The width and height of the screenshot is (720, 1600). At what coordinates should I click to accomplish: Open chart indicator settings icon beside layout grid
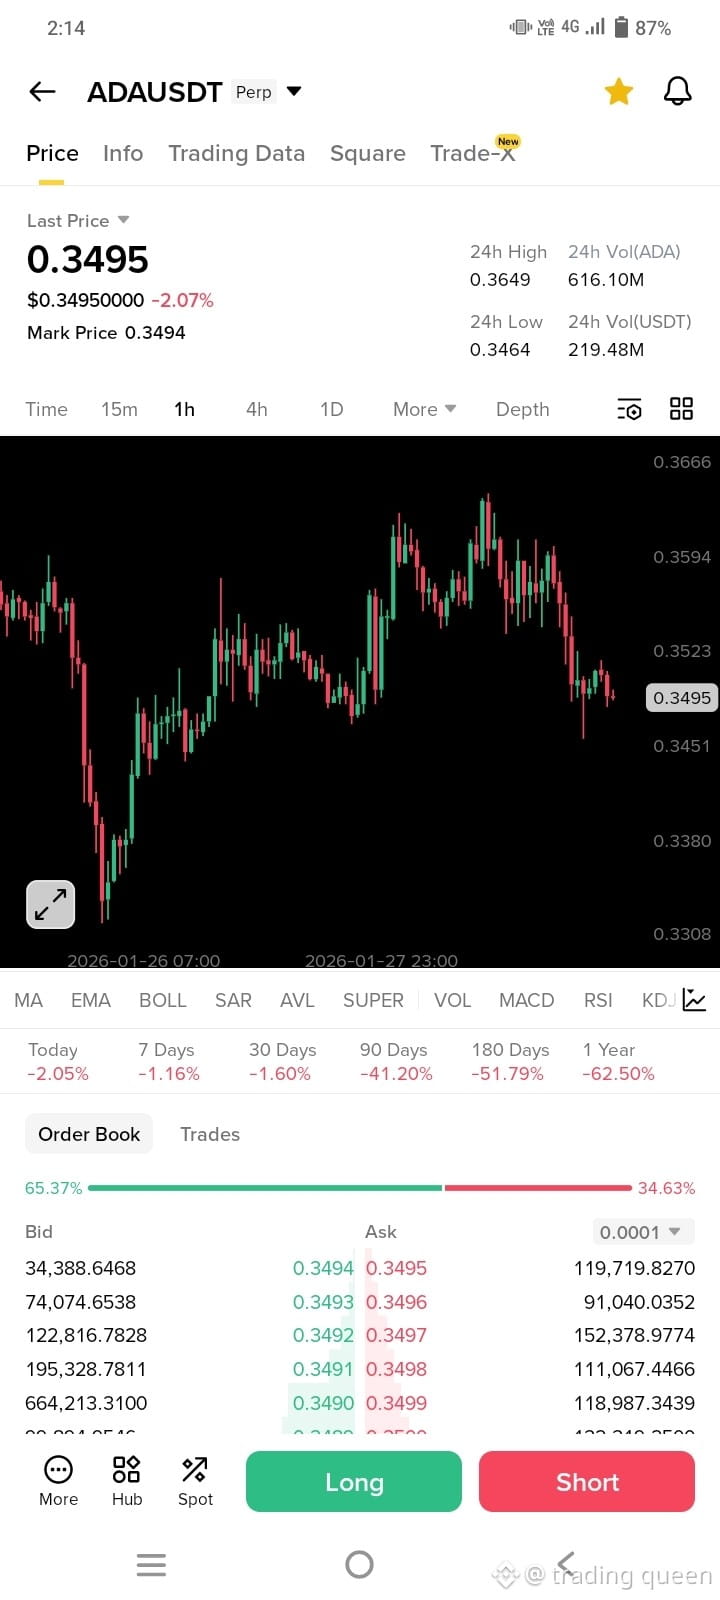629,408
